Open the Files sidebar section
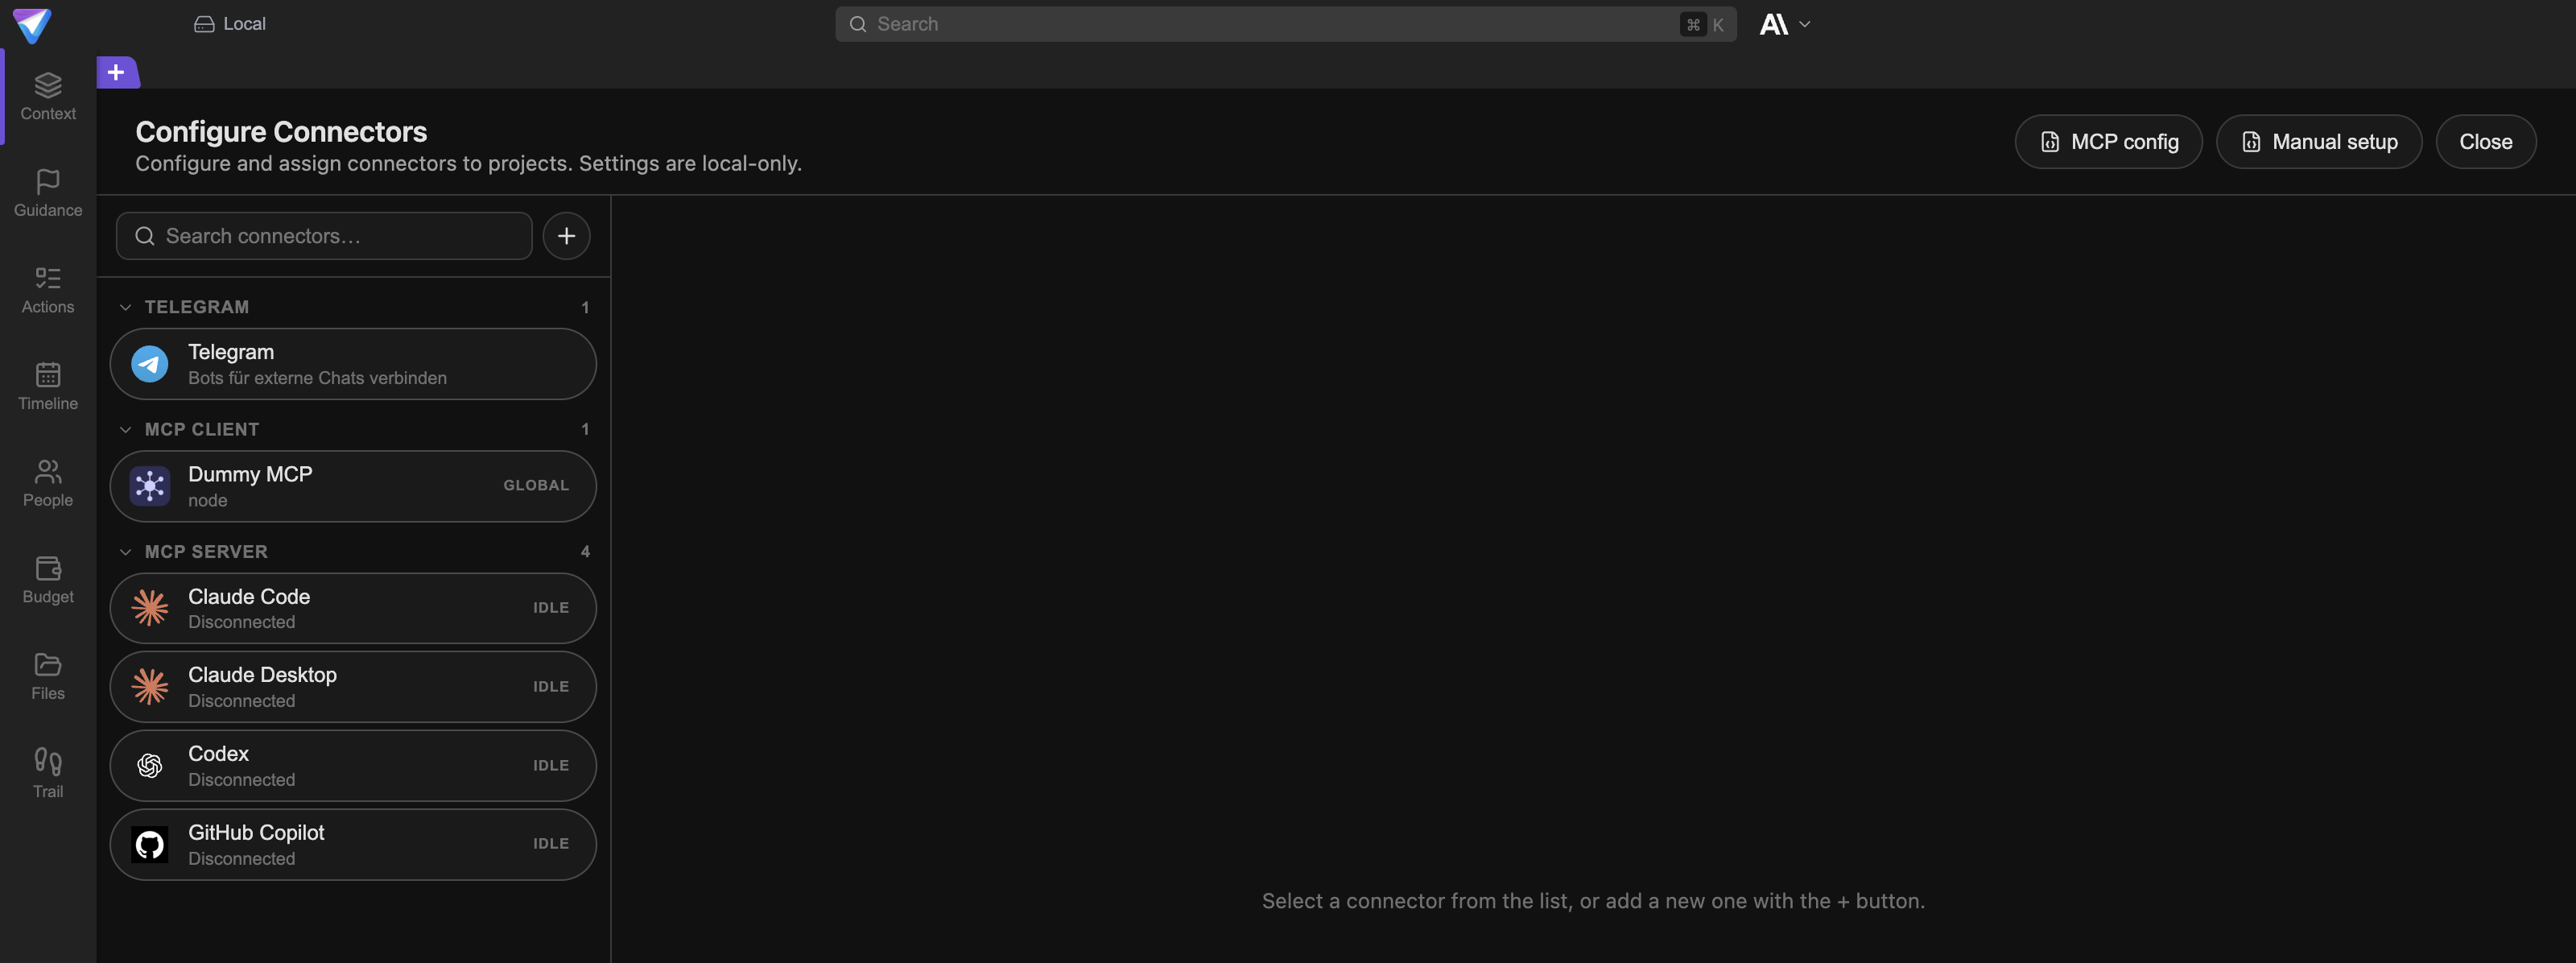 pyautogui.click(x=48, y=678)
